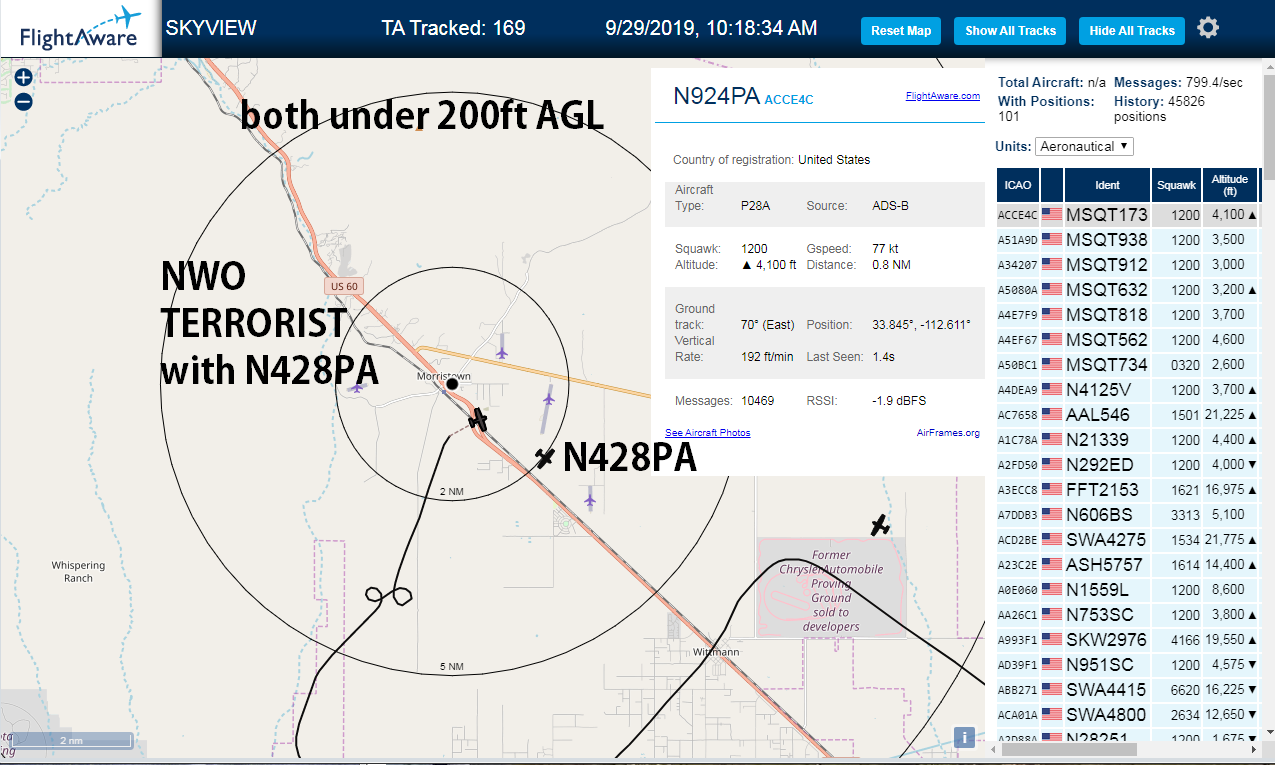Select the SKW2976 row
Screen dimensions: 1275x765
(1128, 639)
